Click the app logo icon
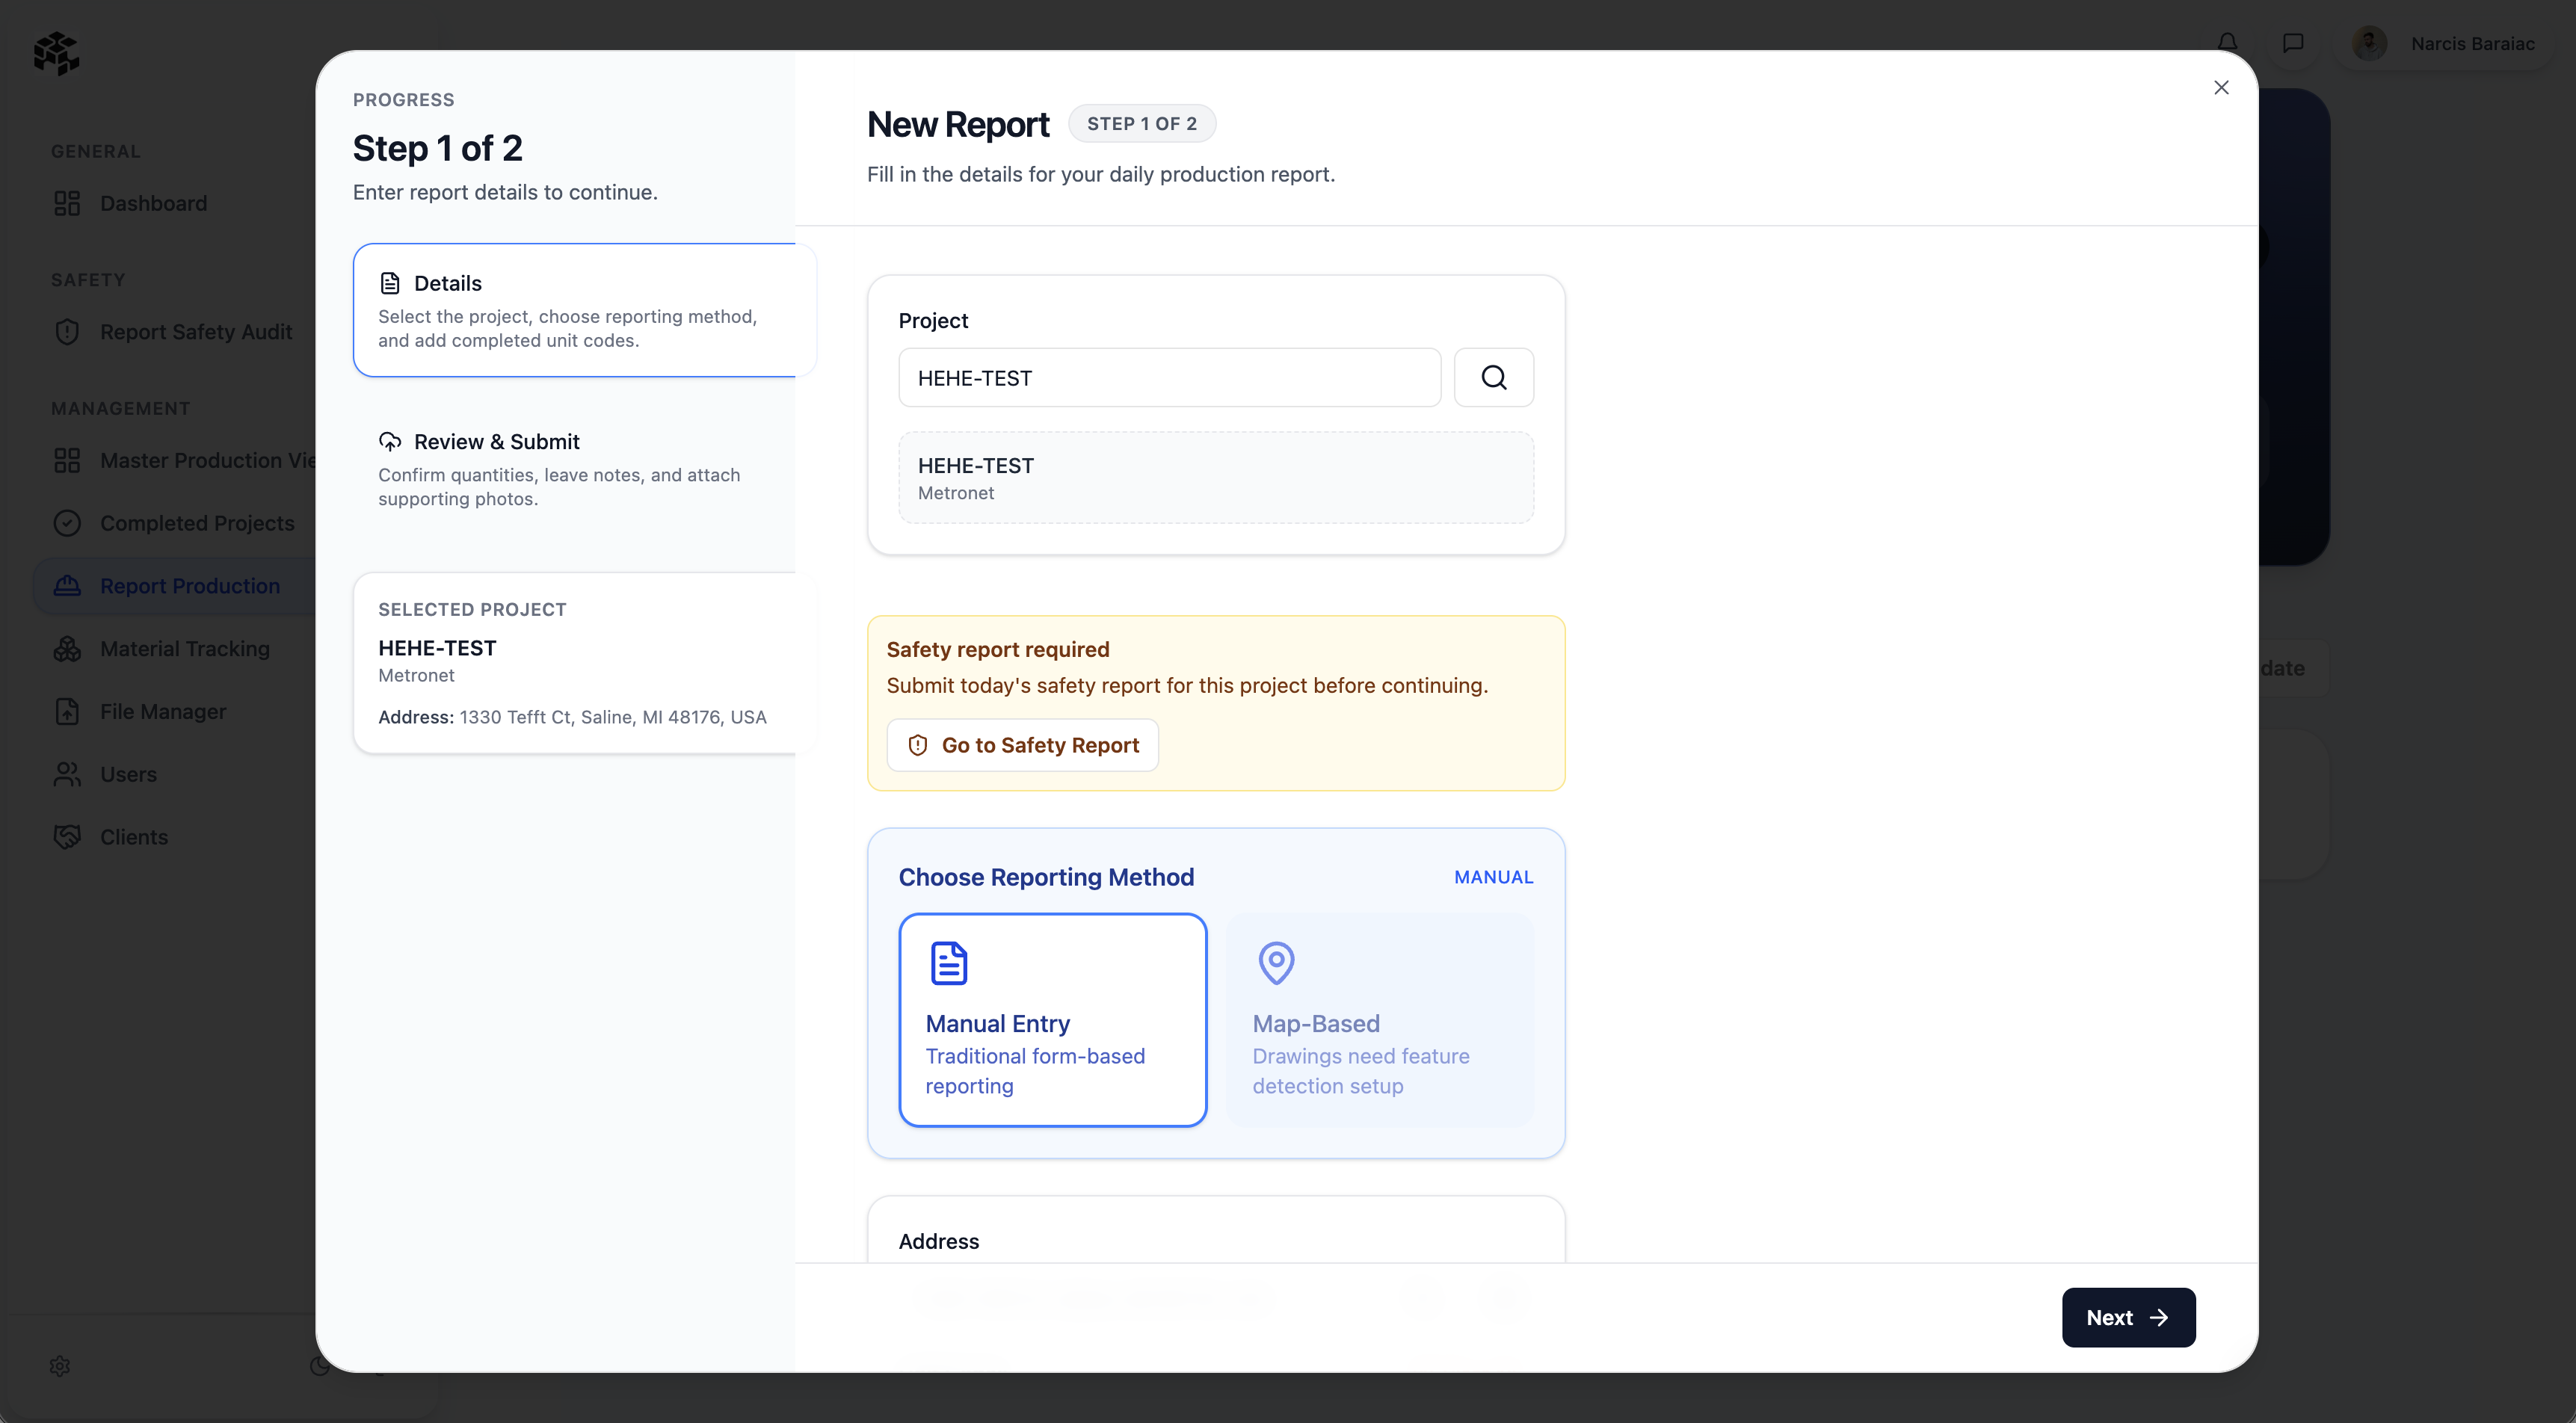Viewport: 2576px width, 1423px height. [56, 53]
